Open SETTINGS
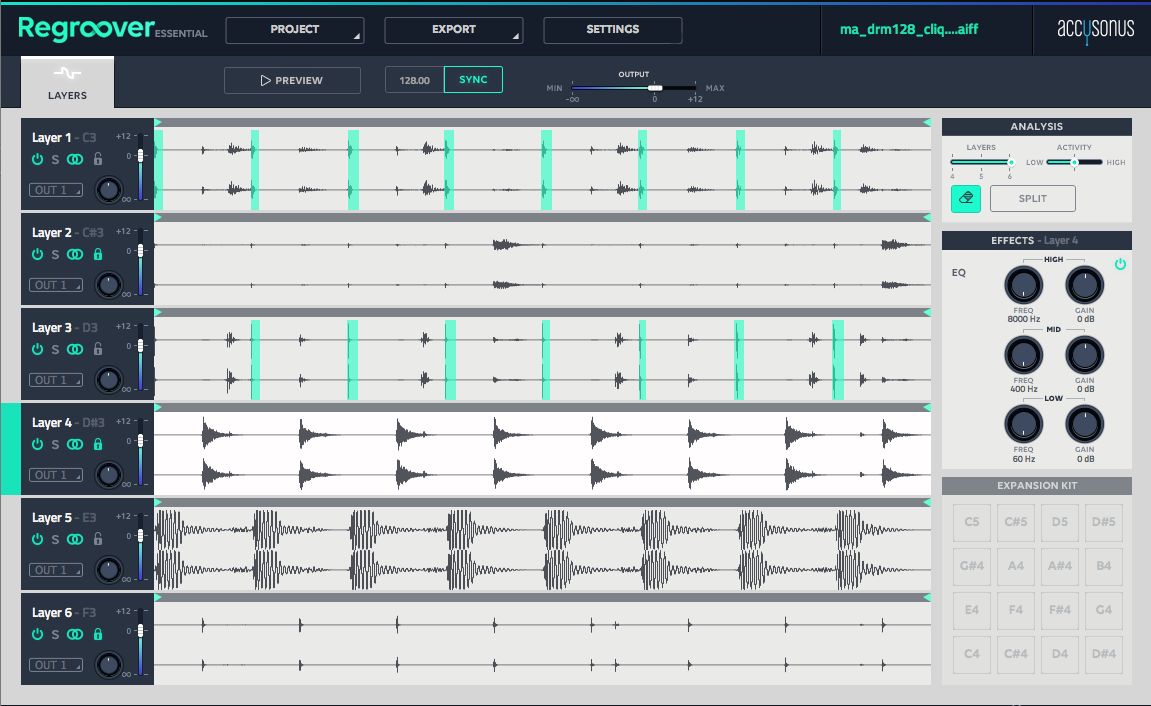The width and height of the screenshot is (1151, 706). (x=612, y=29)
